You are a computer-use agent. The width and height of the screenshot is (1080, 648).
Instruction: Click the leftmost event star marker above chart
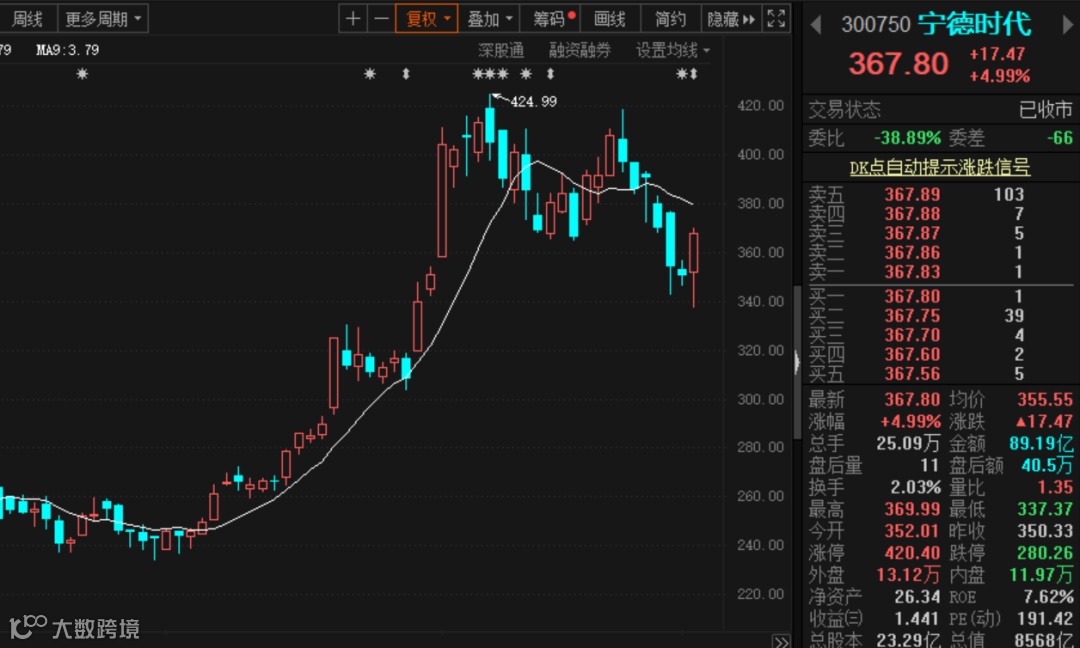pyautogui.click(x=83, y=74)
